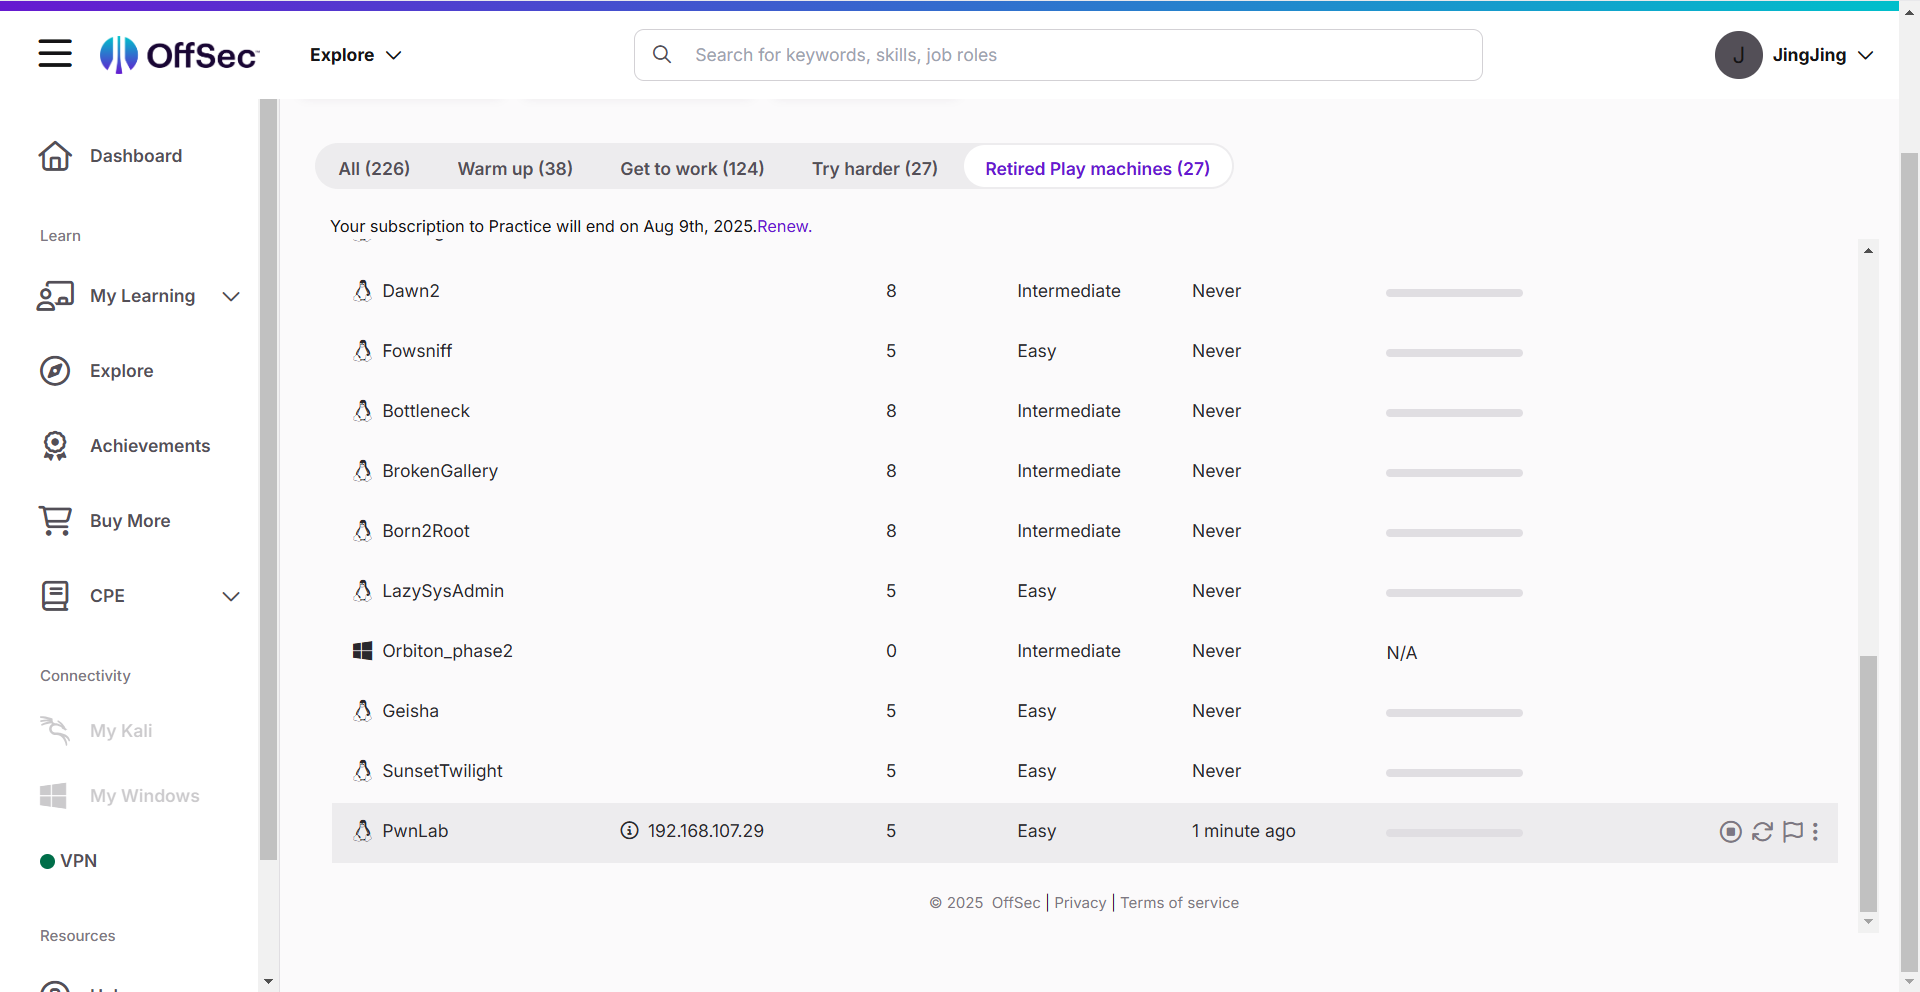Click the Linux icon next to Fowsniff

pos(363,351)
